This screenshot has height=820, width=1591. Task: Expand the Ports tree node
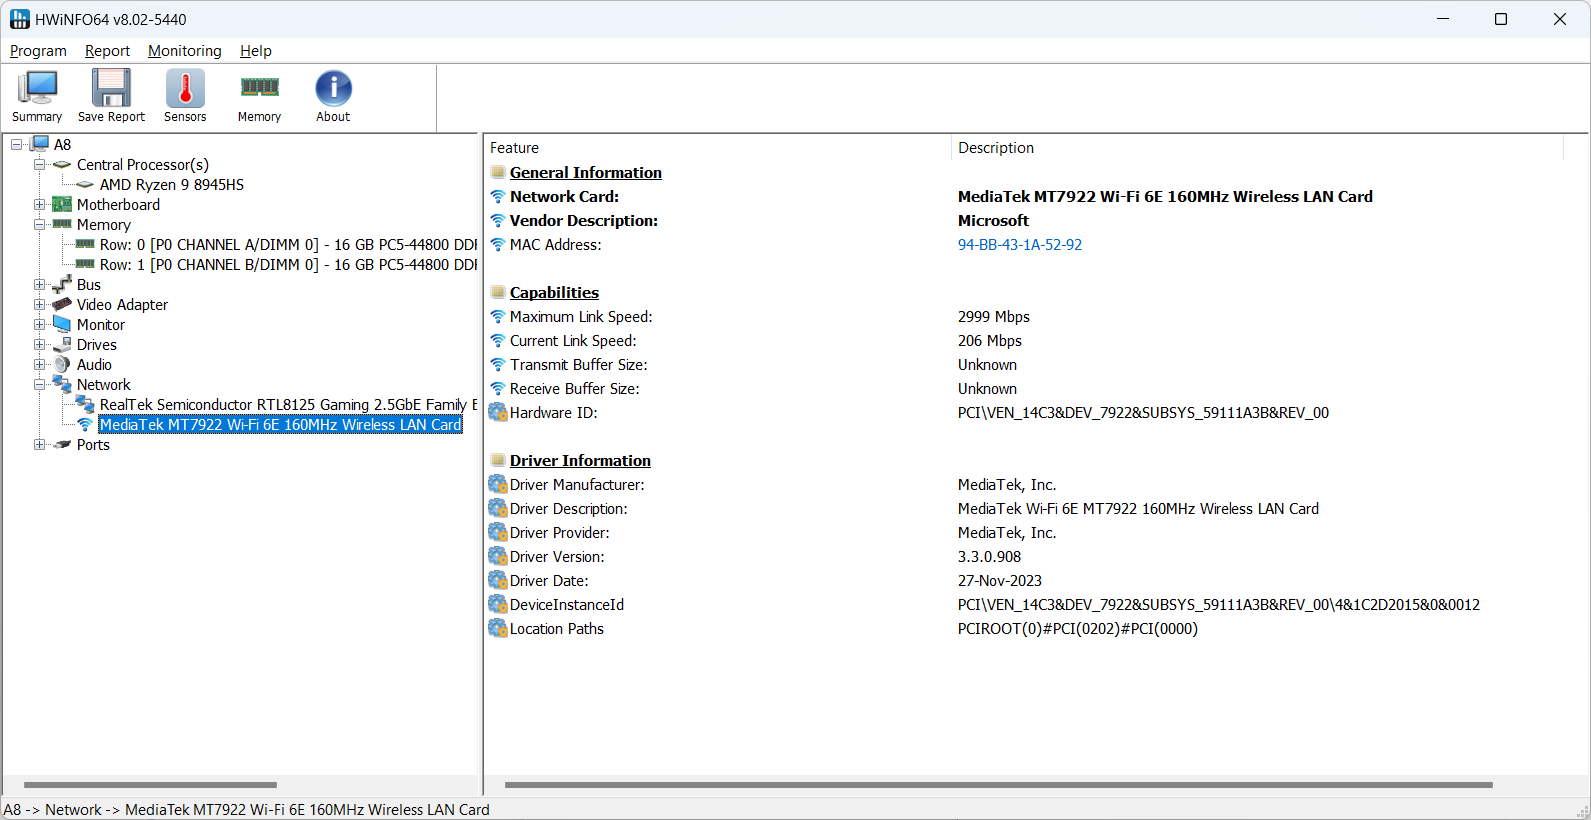40,445
